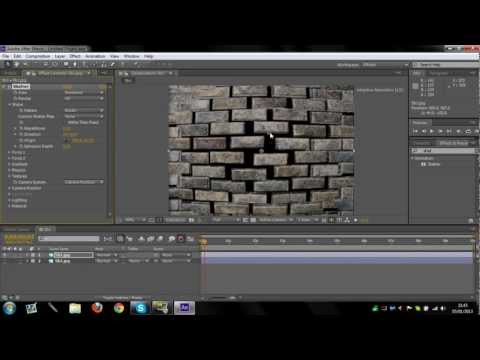The width and height of the screenshot is (480, 360).
Task: Select the Pen tool
Action: (75, 64)
